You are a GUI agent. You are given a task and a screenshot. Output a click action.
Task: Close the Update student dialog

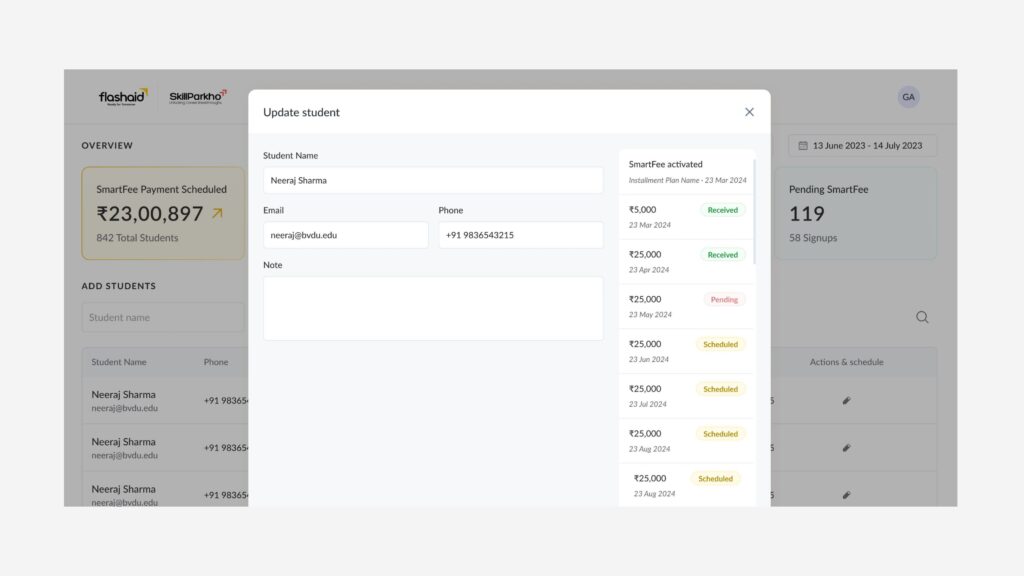(x=749, y=112)
